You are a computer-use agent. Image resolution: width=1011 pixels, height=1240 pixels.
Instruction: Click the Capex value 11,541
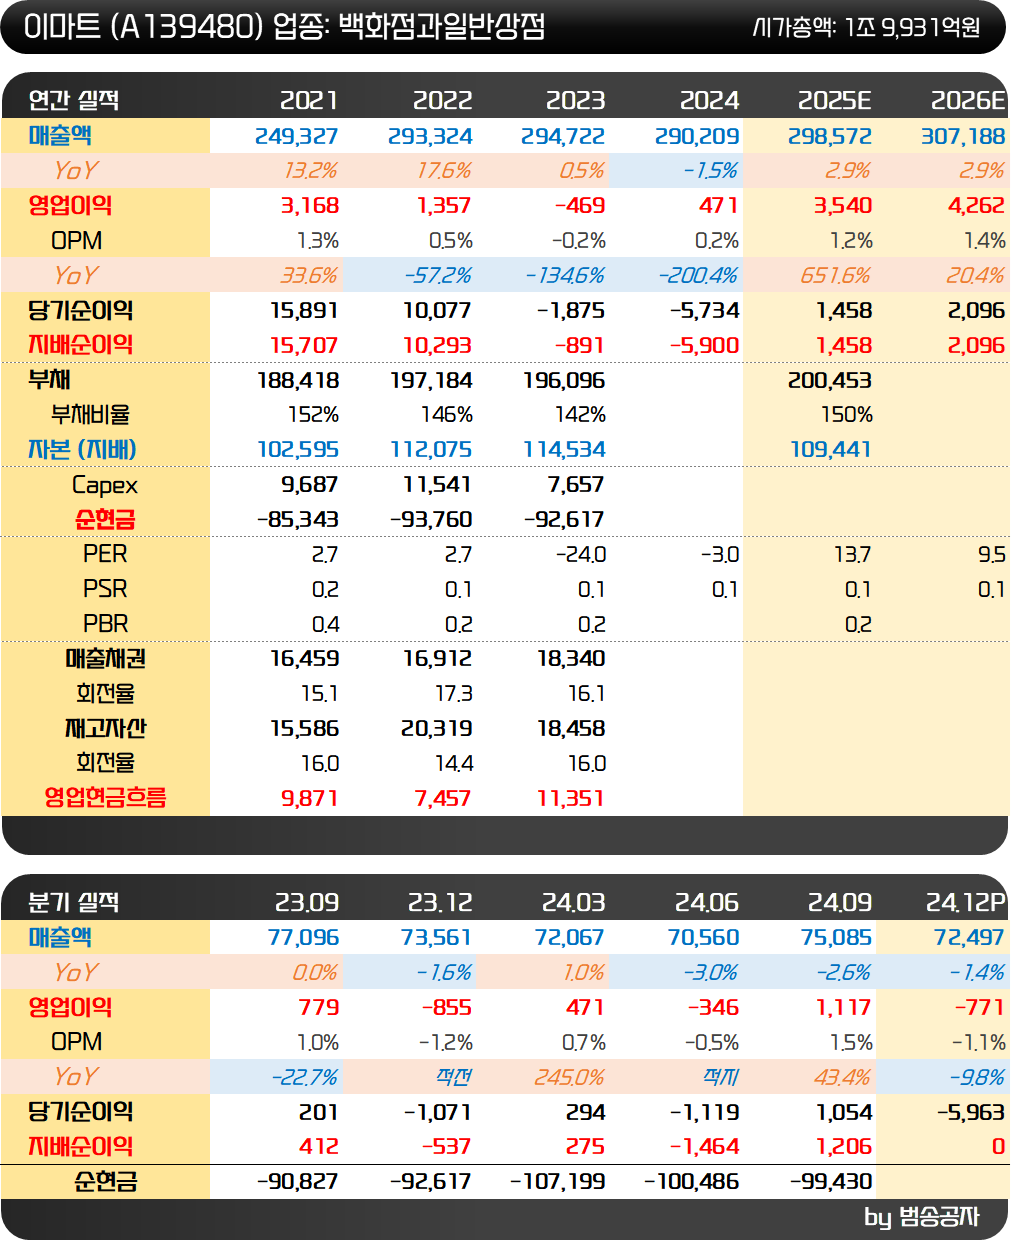437,484
